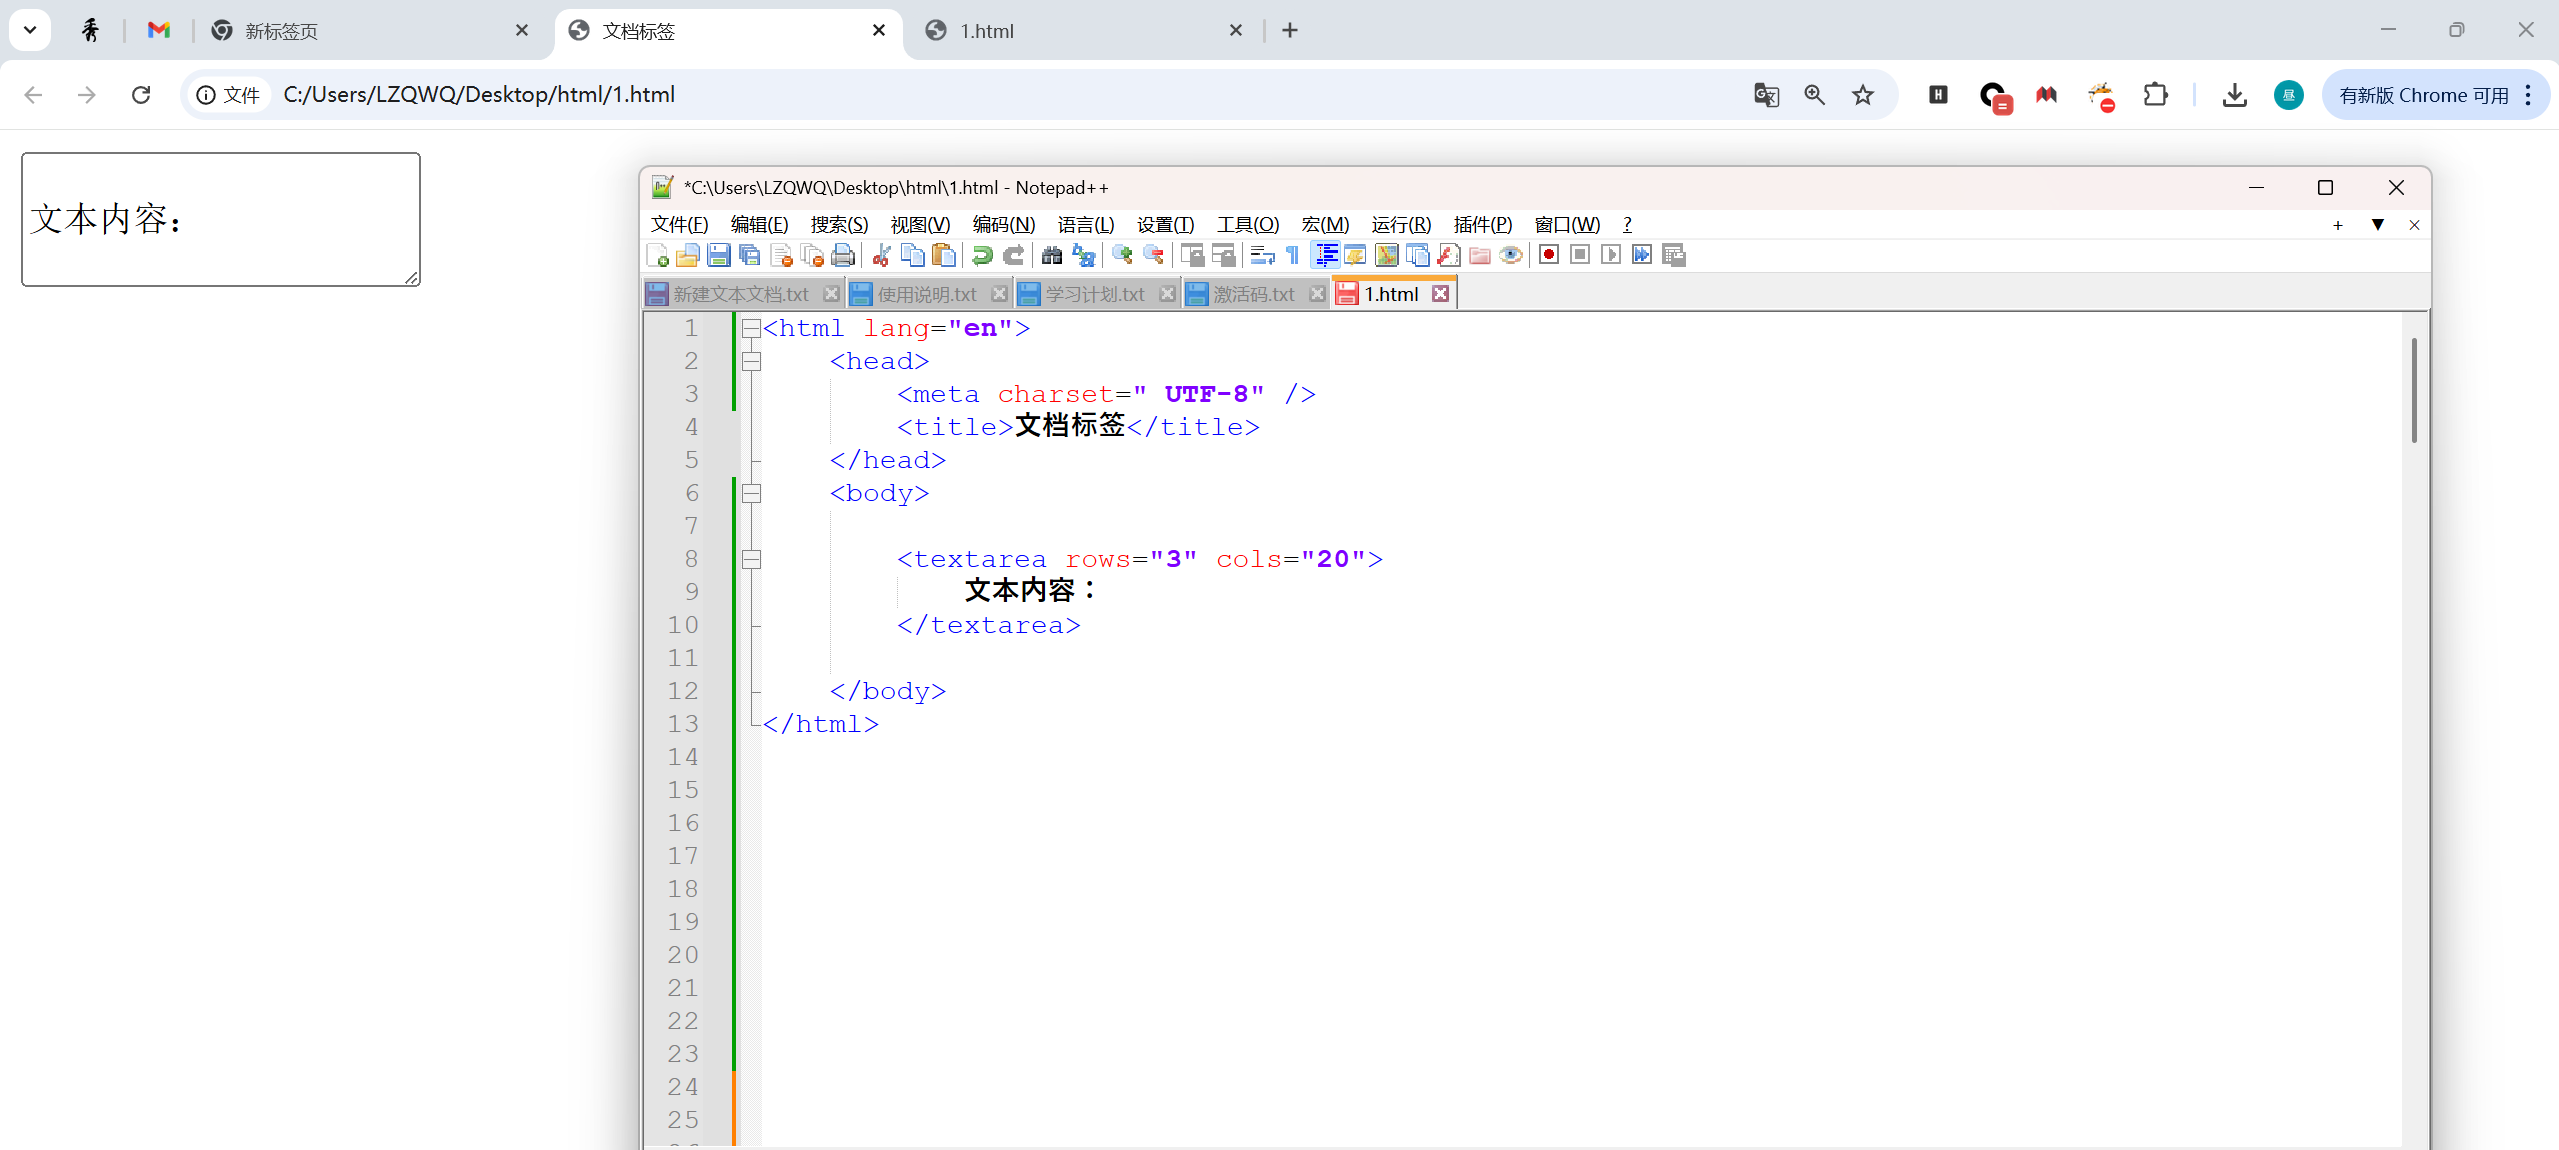Image resolution: width=2559 pixels, height=1150 pixels.
Task: Switch to the 激活码.txt tab
Action: 1254,294
